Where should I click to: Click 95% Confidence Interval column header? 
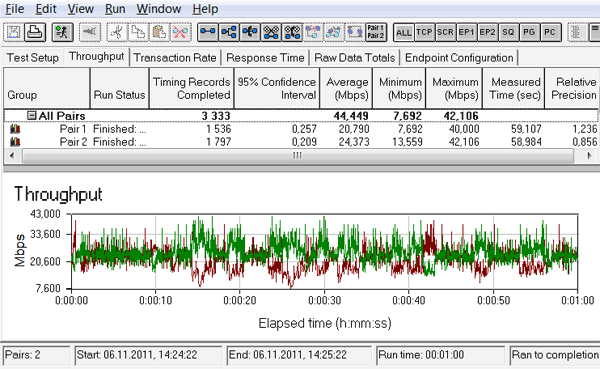pos(277,88)
